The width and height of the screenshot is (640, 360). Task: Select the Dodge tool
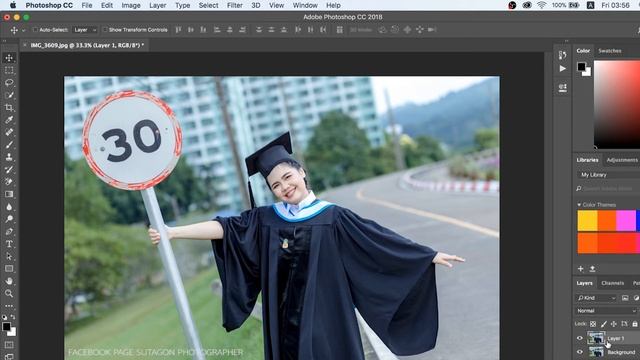point(9,219)
